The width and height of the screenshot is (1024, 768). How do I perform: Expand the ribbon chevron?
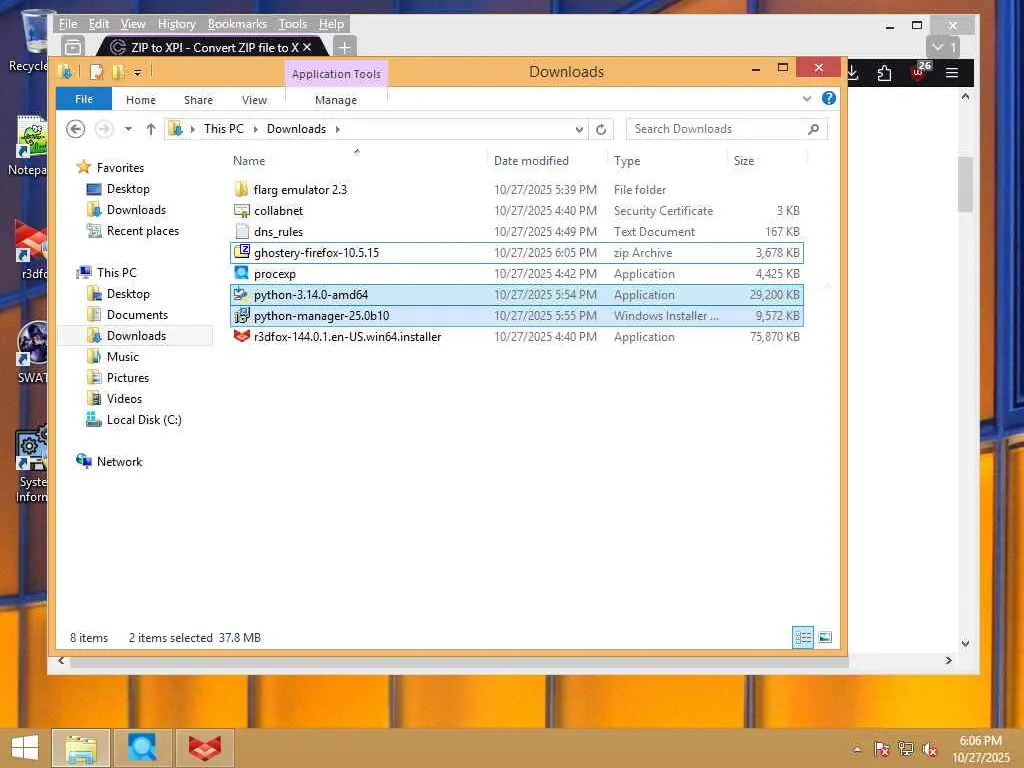807,99
